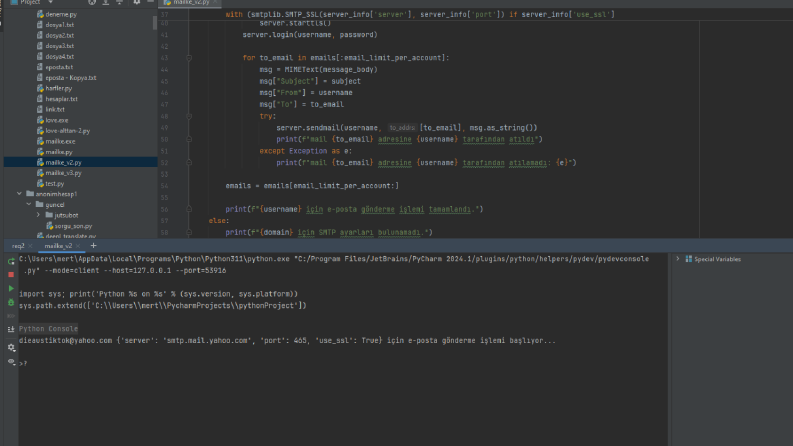Fold the try block at line 48
793x446 pixels.
189,116
